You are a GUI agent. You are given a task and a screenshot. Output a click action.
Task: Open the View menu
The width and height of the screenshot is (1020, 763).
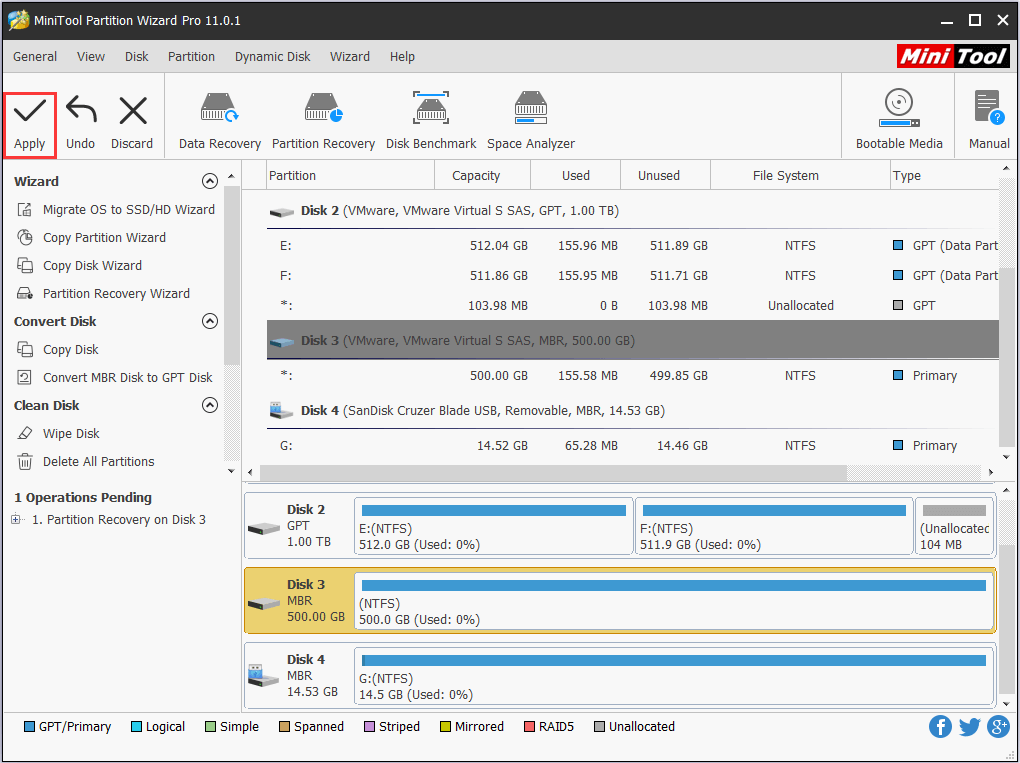[x=90, y=57]
